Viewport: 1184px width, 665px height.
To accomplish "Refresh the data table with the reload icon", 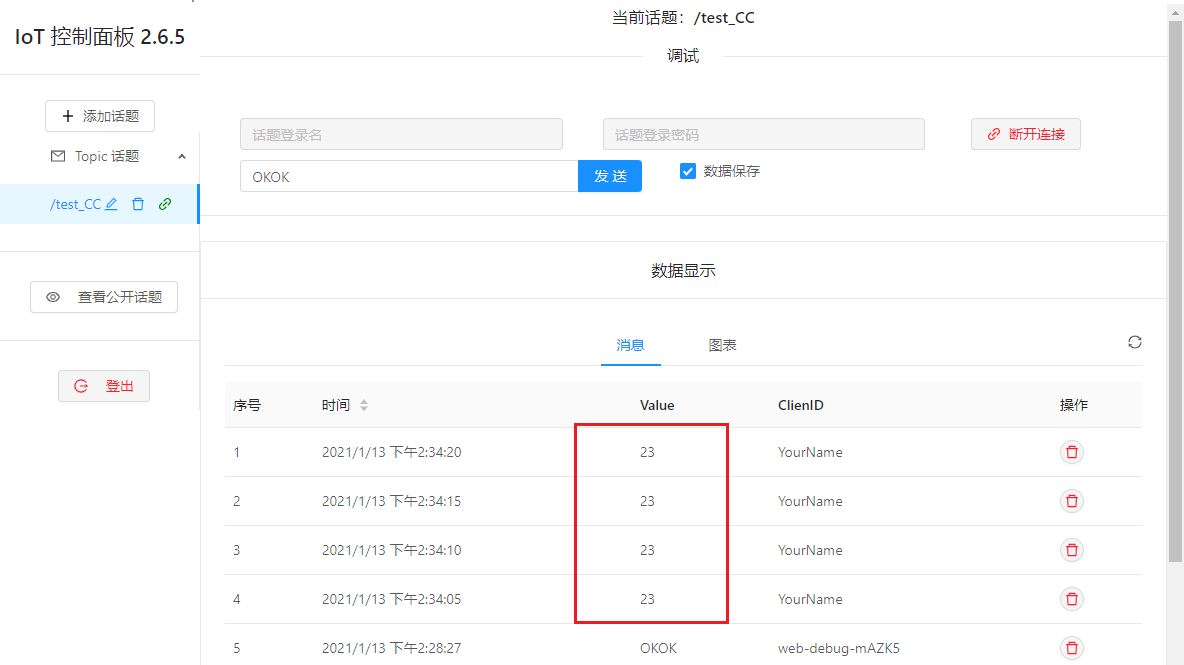I will pos(1134,343).
